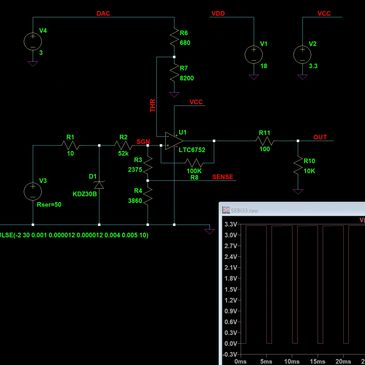Click ground symbol below V4

33,64
